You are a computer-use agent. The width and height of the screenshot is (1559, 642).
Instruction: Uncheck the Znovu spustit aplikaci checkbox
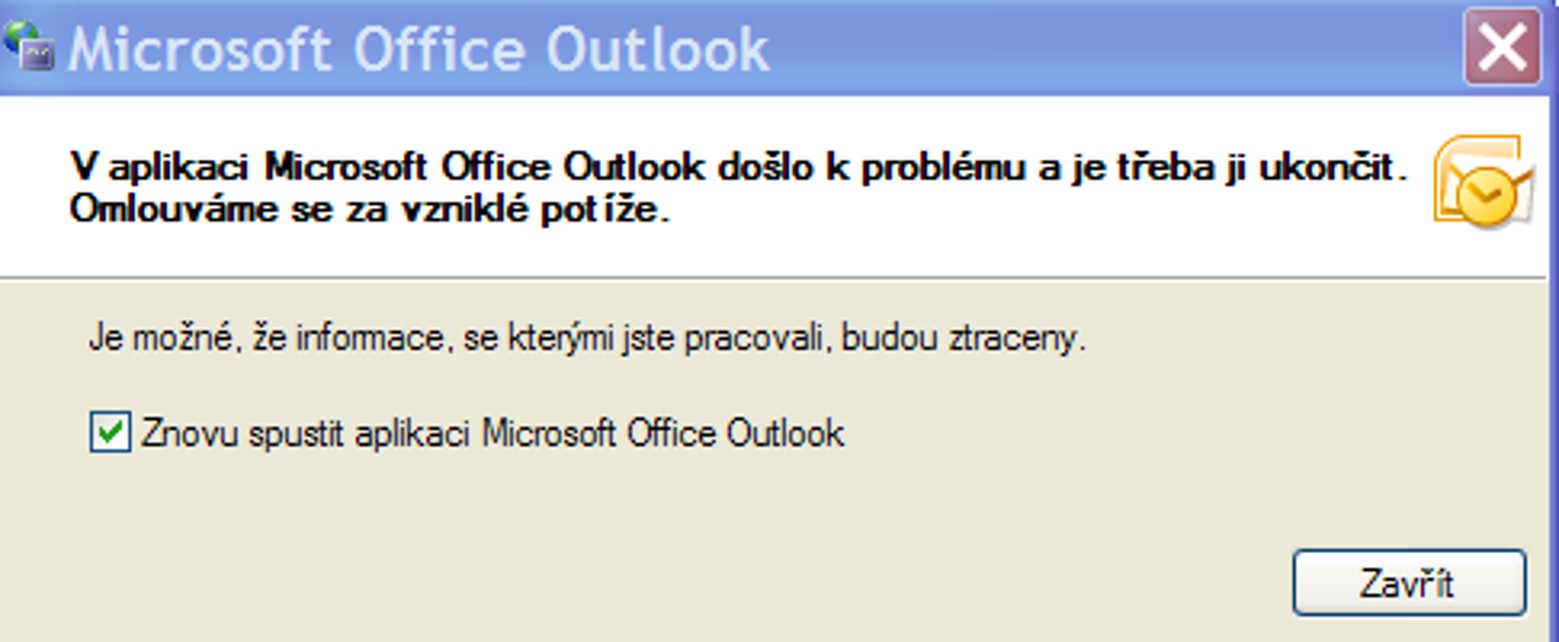click(x=110, y=434)
